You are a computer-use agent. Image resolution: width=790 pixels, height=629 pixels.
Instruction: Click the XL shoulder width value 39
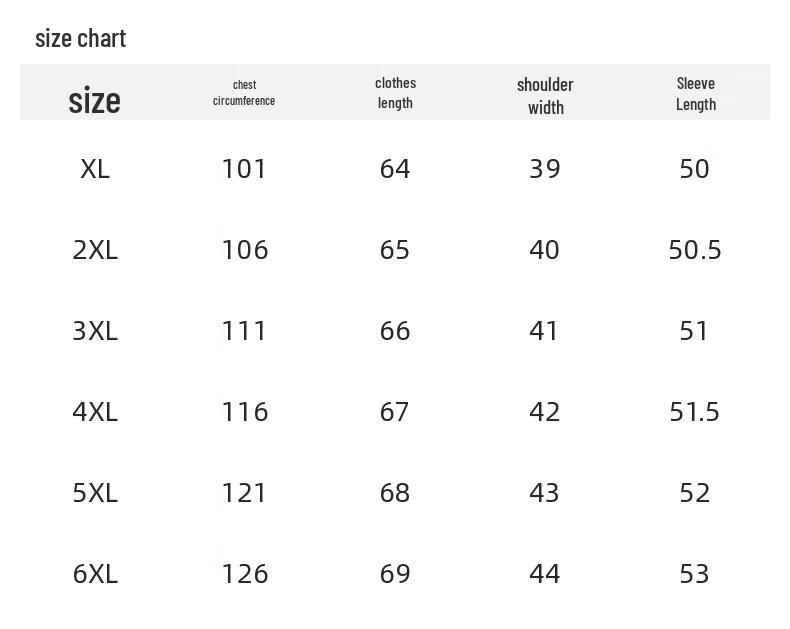[x=545, y=169]
